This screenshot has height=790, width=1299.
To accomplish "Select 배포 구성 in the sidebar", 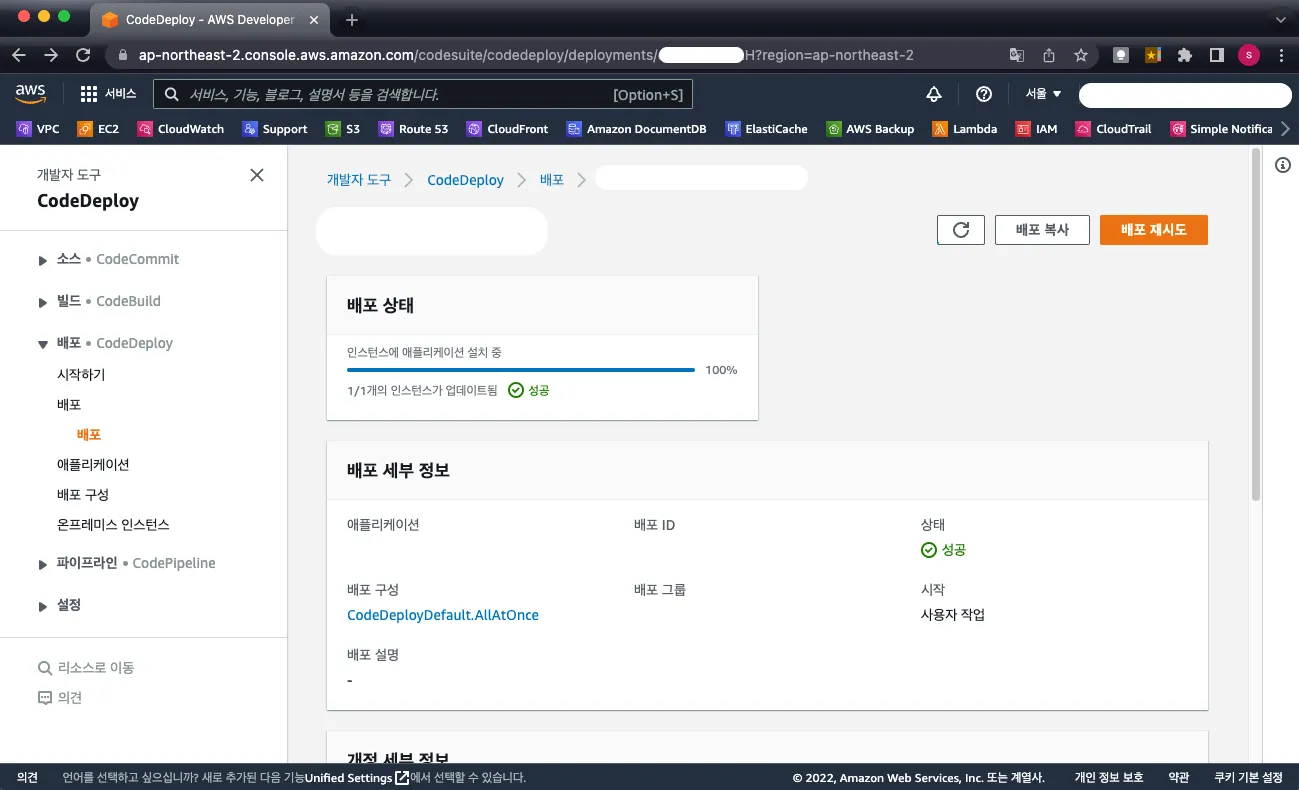I will [83, 495].
